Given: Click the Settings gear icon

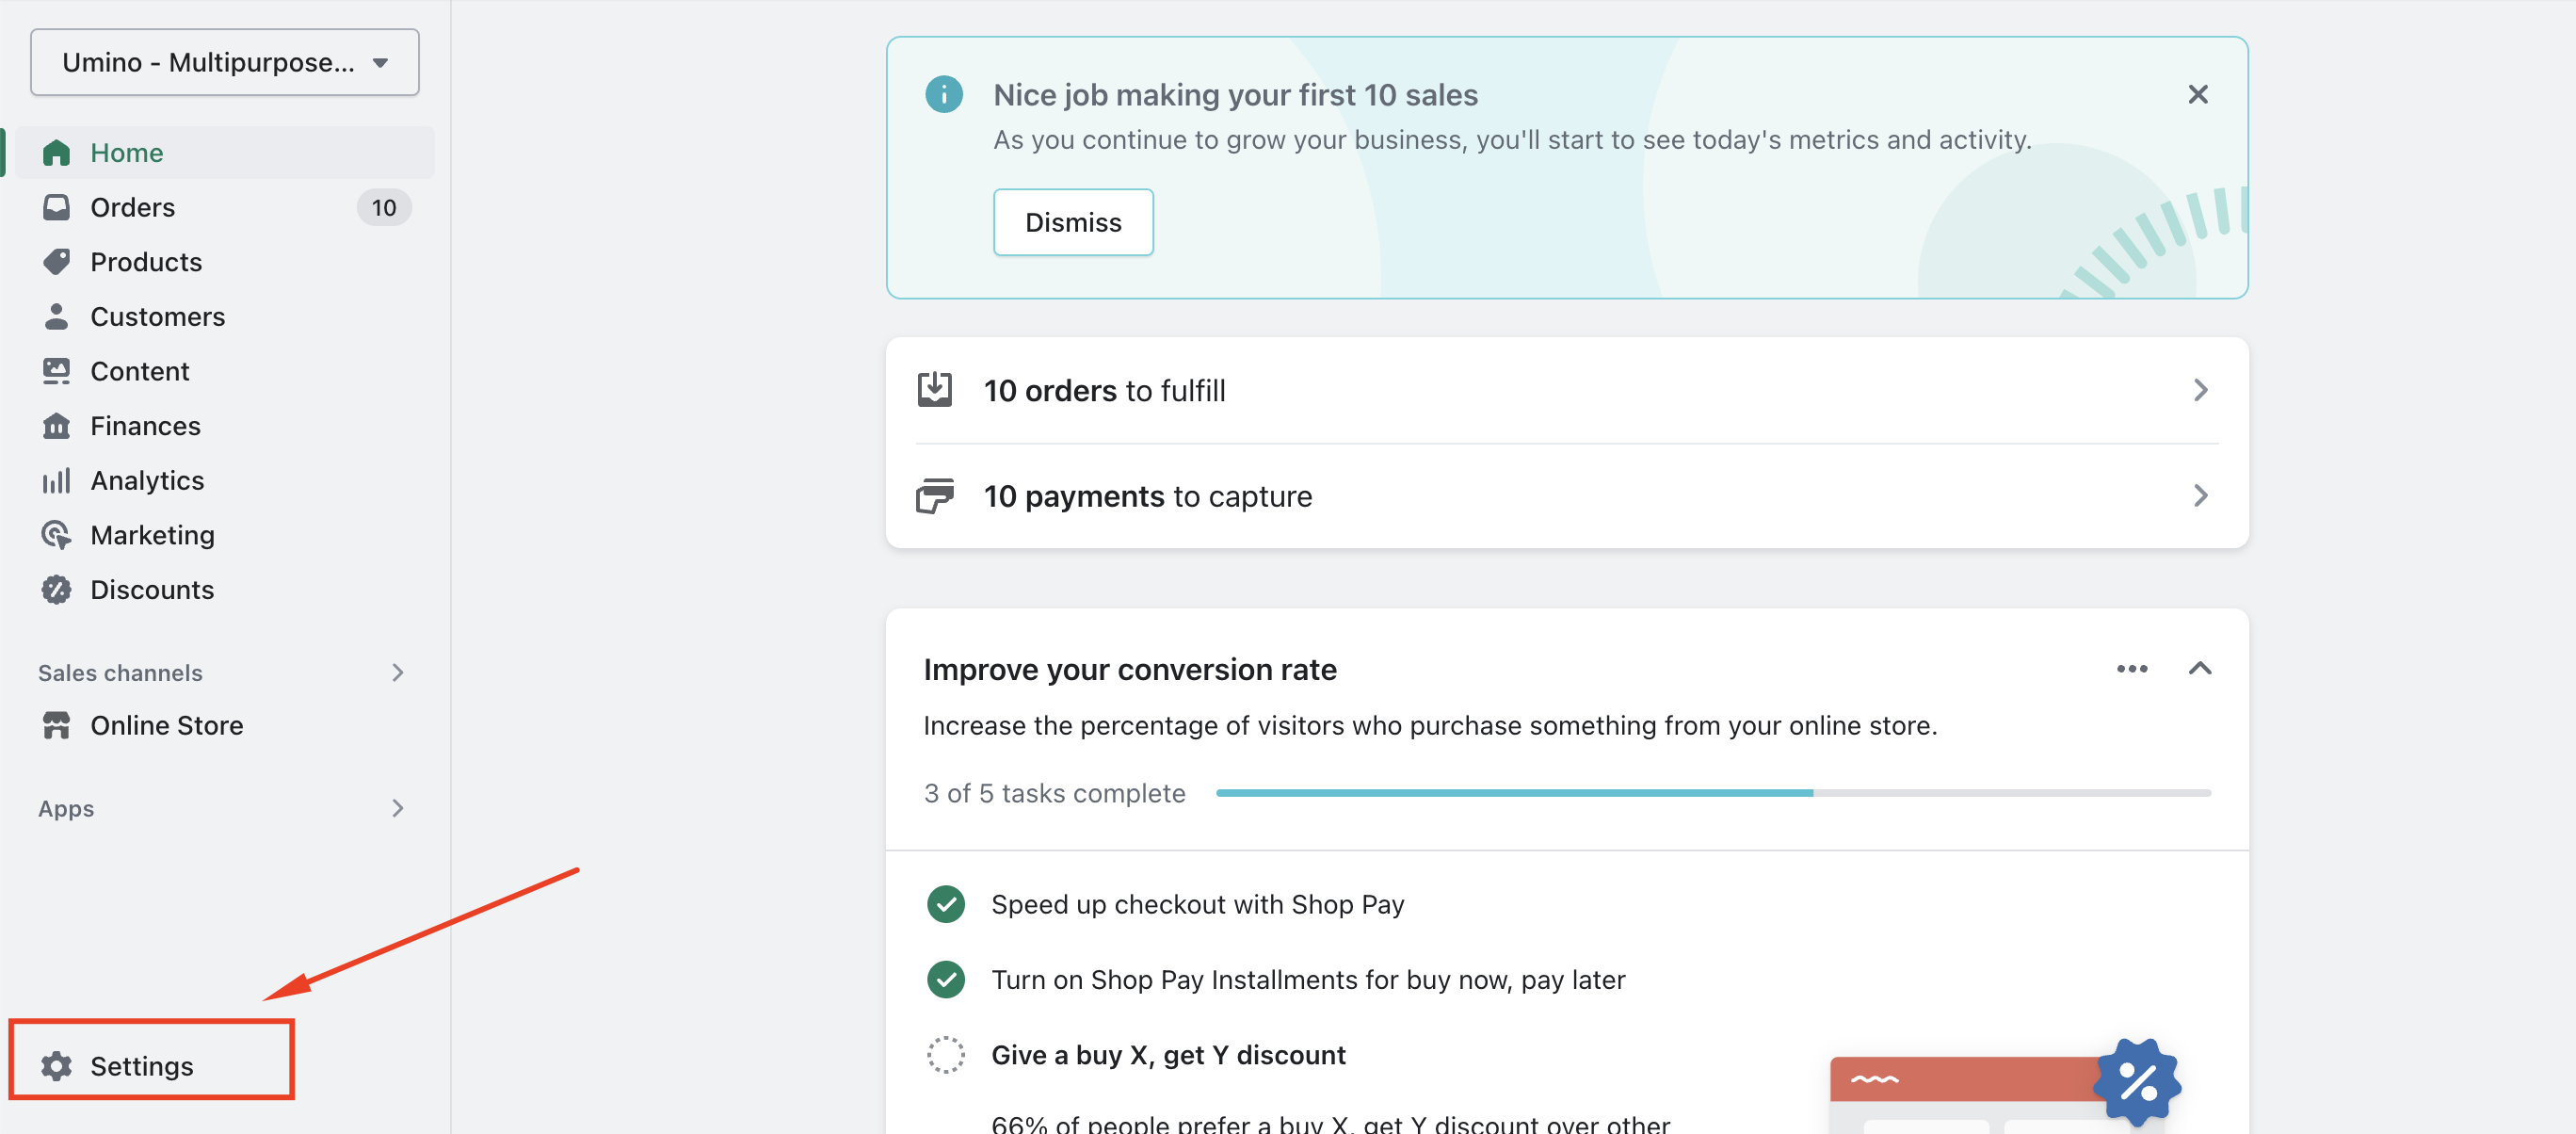Looking at the screenshot, I should click(56, 1066).
